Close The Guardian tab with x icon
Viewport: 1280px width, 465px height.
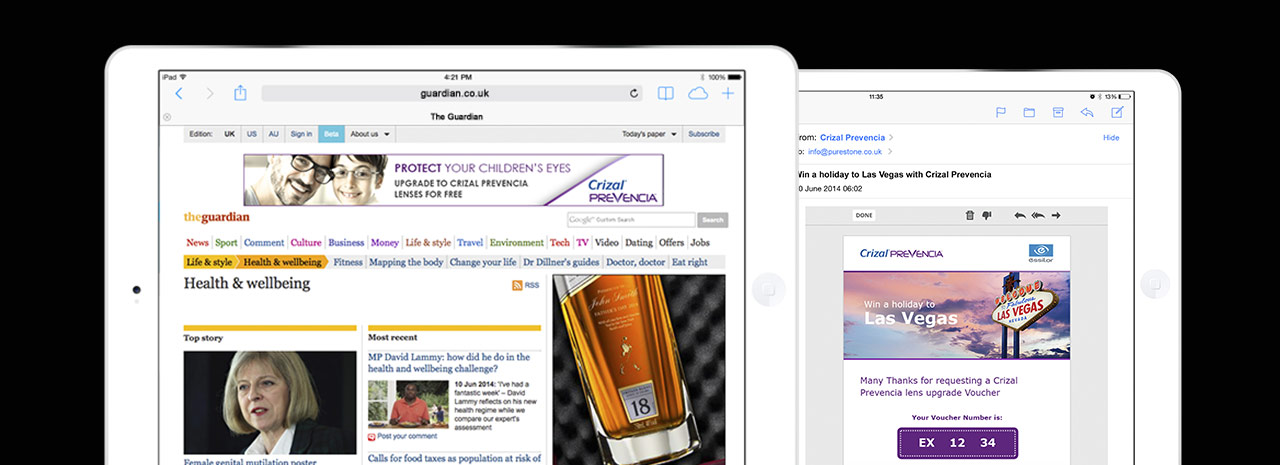click(x=167, y=117)
